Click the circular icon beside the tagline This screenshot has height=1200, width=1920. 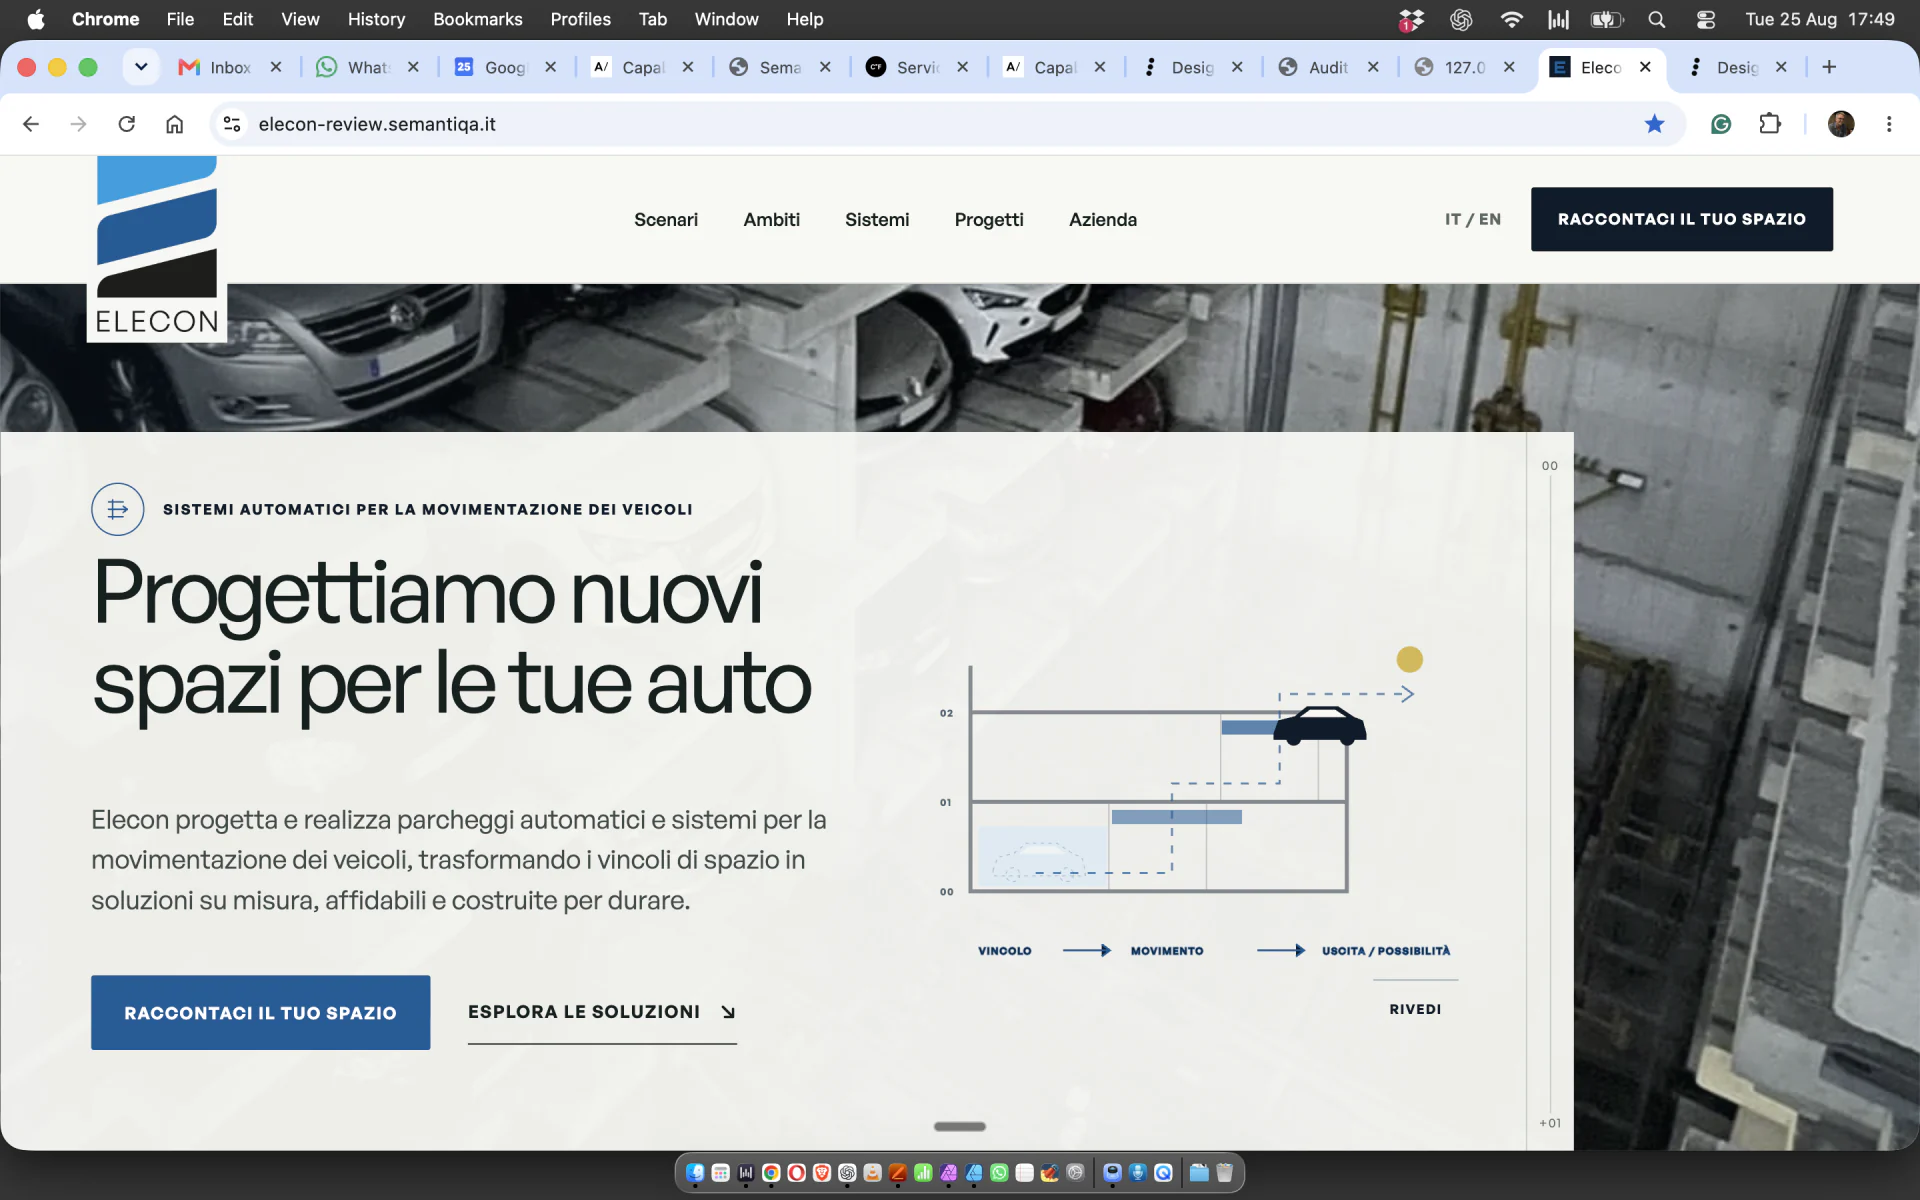click(118, 509)
